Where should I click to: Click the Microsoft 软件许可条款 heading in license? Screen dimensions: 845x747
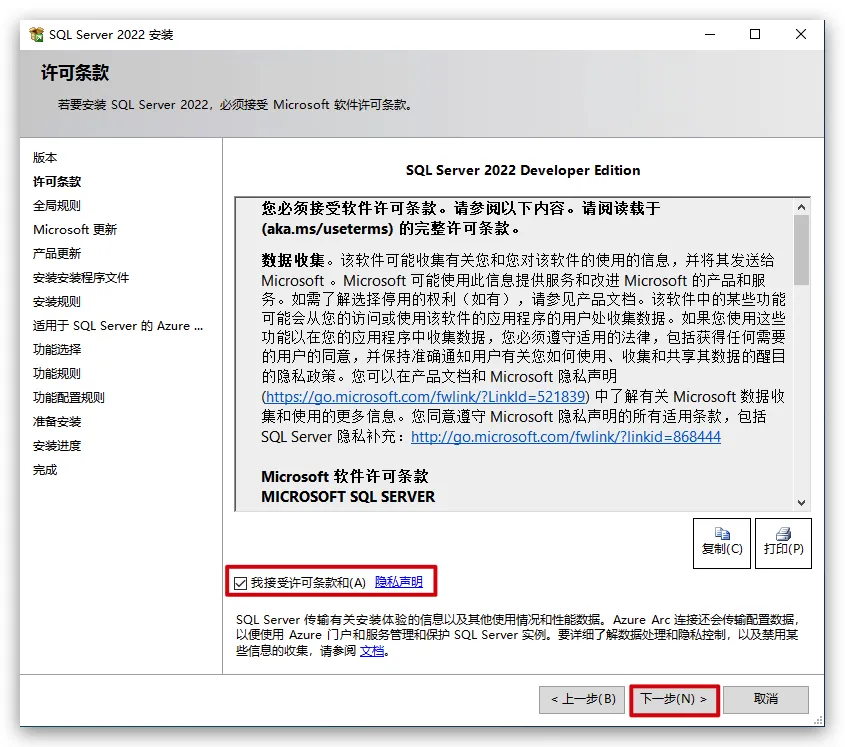[x=345, y=476]
